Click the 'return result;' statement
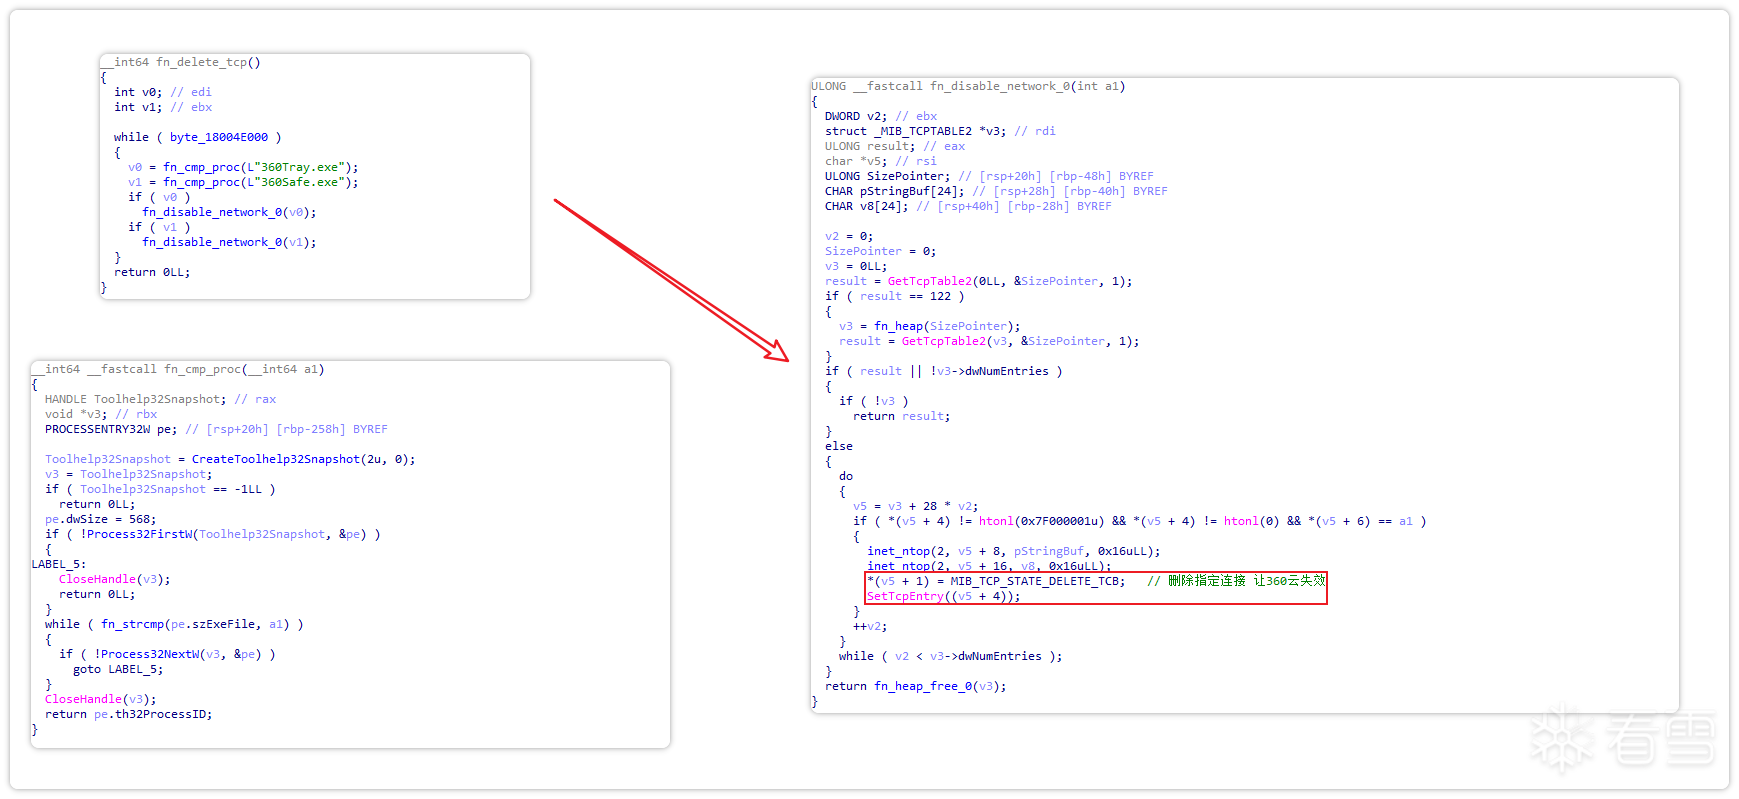 click(x=902, y=416)
